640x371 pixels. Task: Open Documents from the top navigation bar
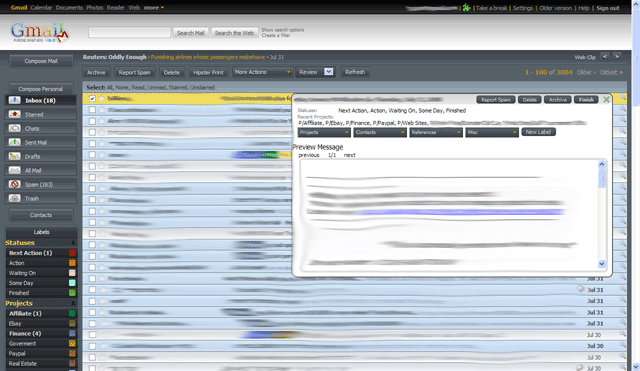(x=69, y=7)
